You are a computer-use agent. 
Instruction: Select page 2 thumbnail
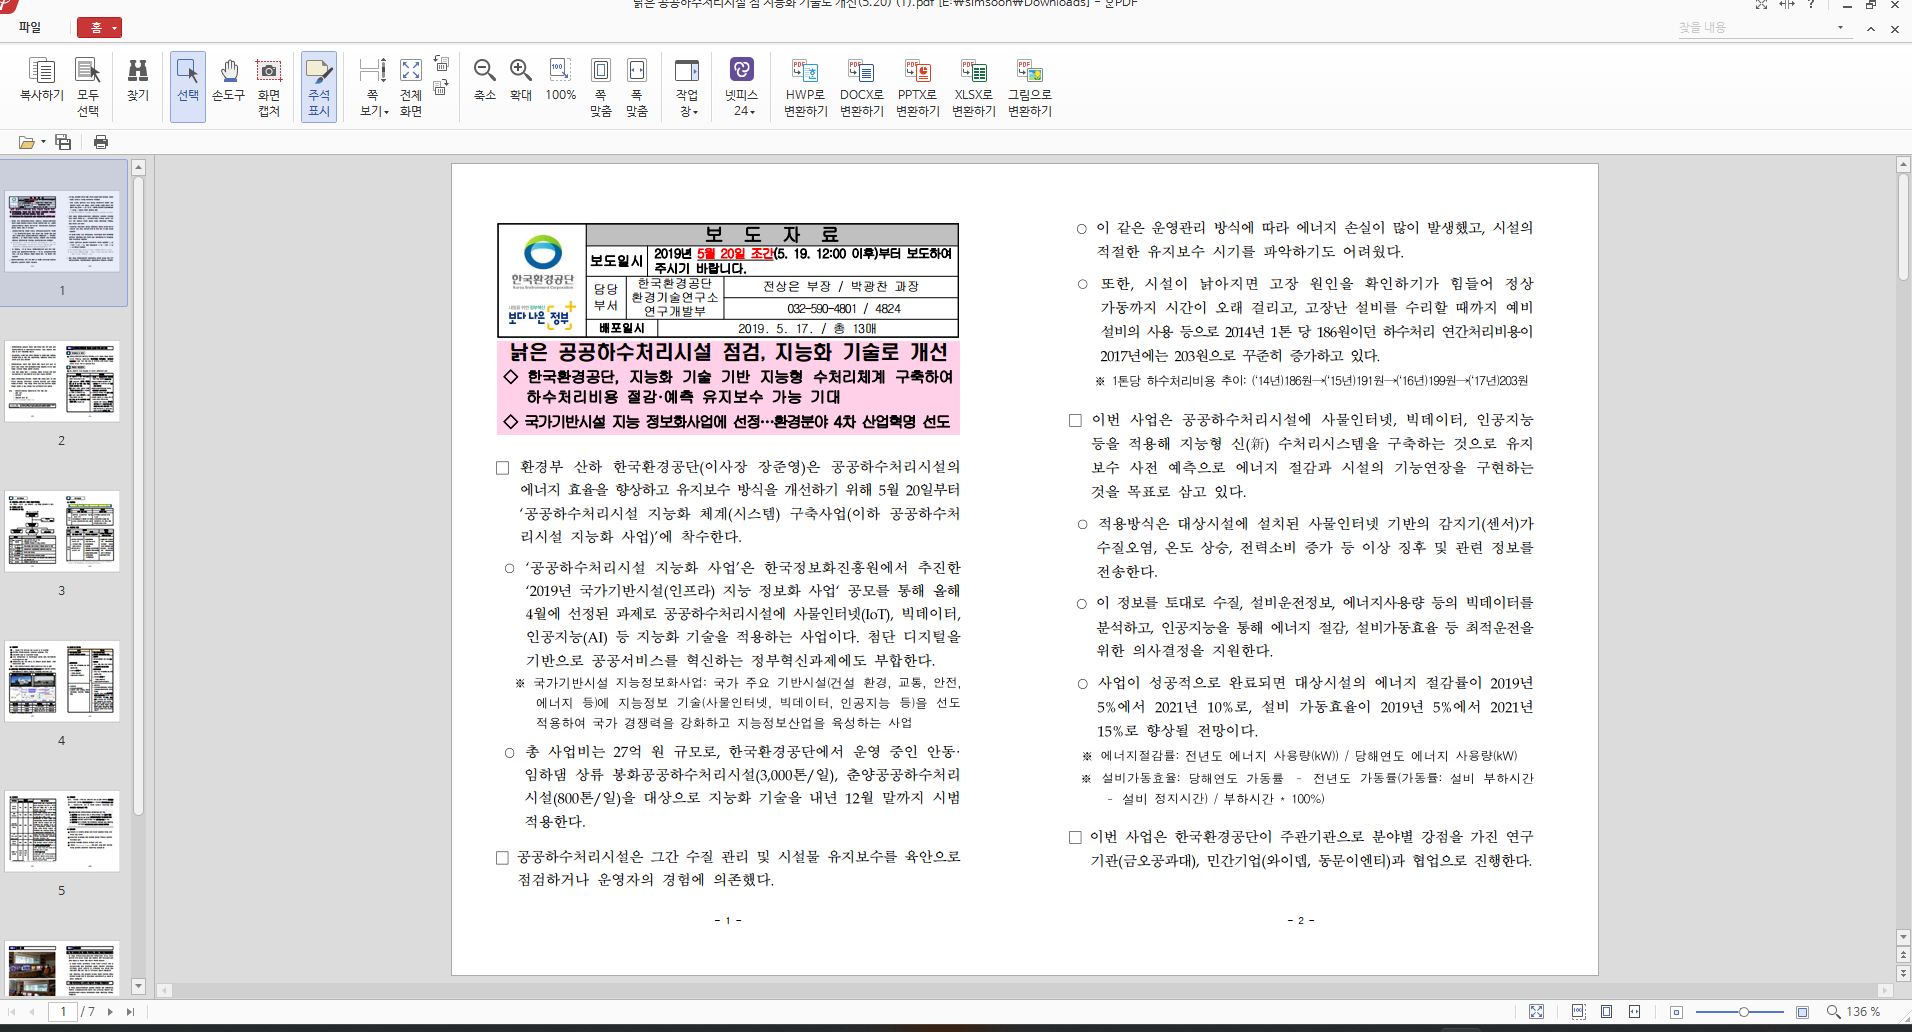(62, 381)
